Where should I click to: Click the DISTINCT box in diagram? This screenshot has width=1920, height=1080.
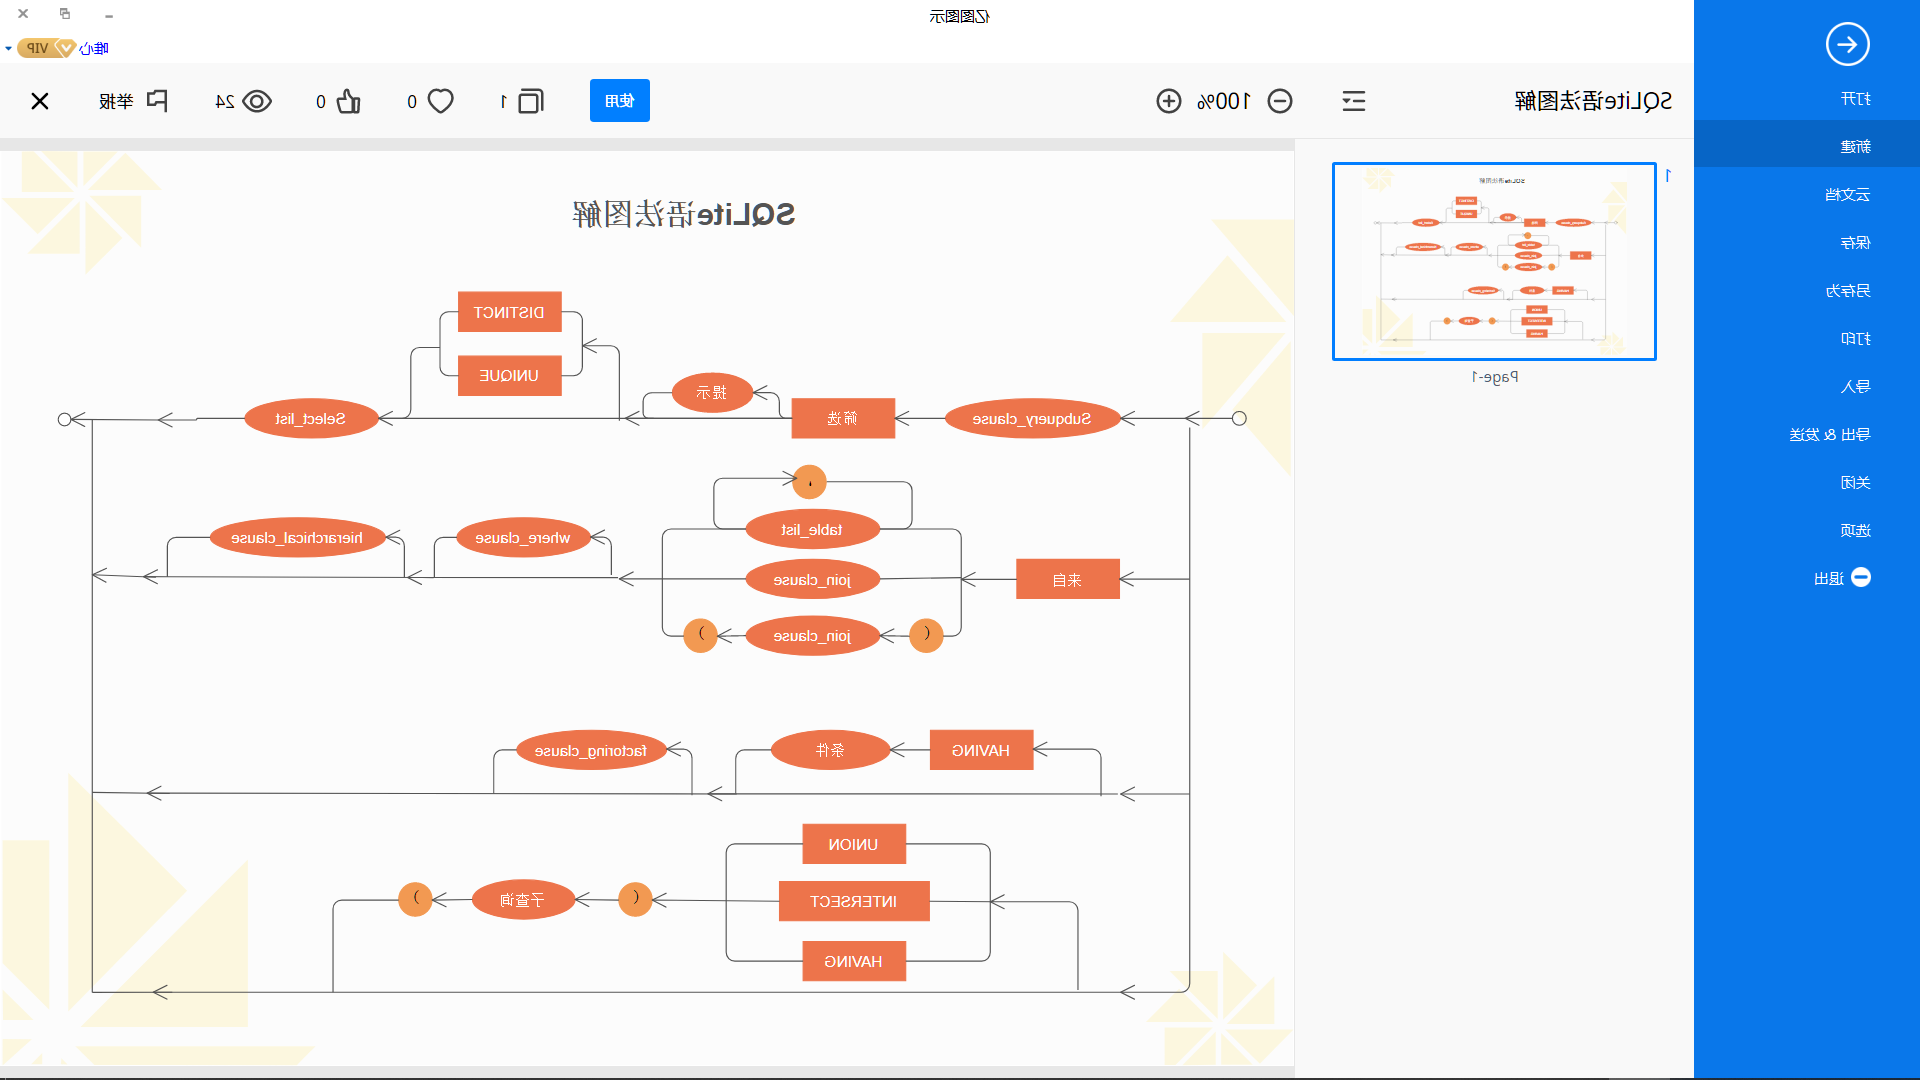tap(509, 312)
